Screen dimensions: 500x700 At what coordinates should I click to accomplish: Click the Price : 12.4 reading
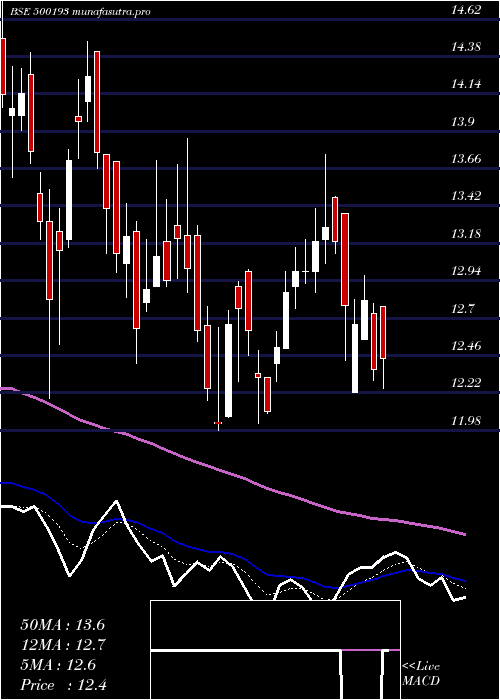(63, 685)
